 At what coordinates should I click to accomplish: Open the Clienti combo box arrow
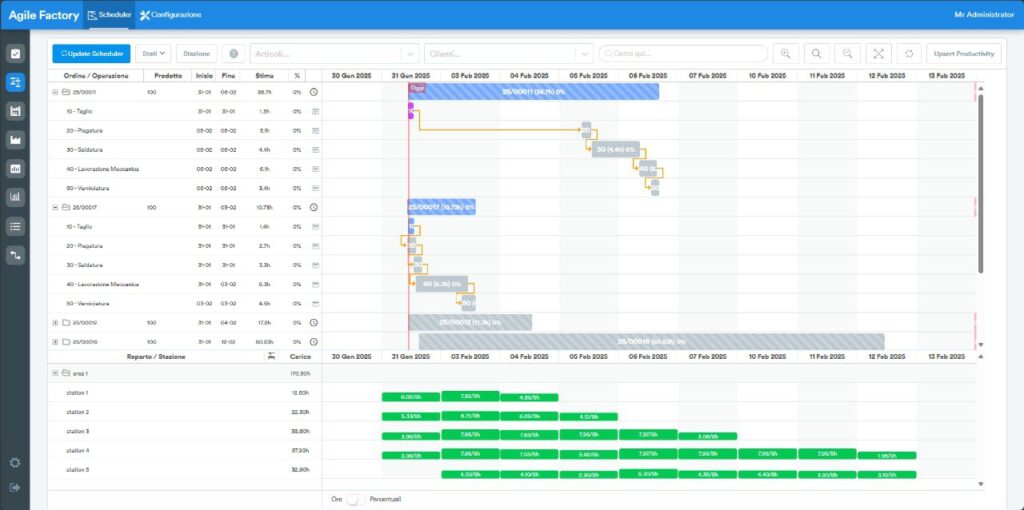coord(584,54)
